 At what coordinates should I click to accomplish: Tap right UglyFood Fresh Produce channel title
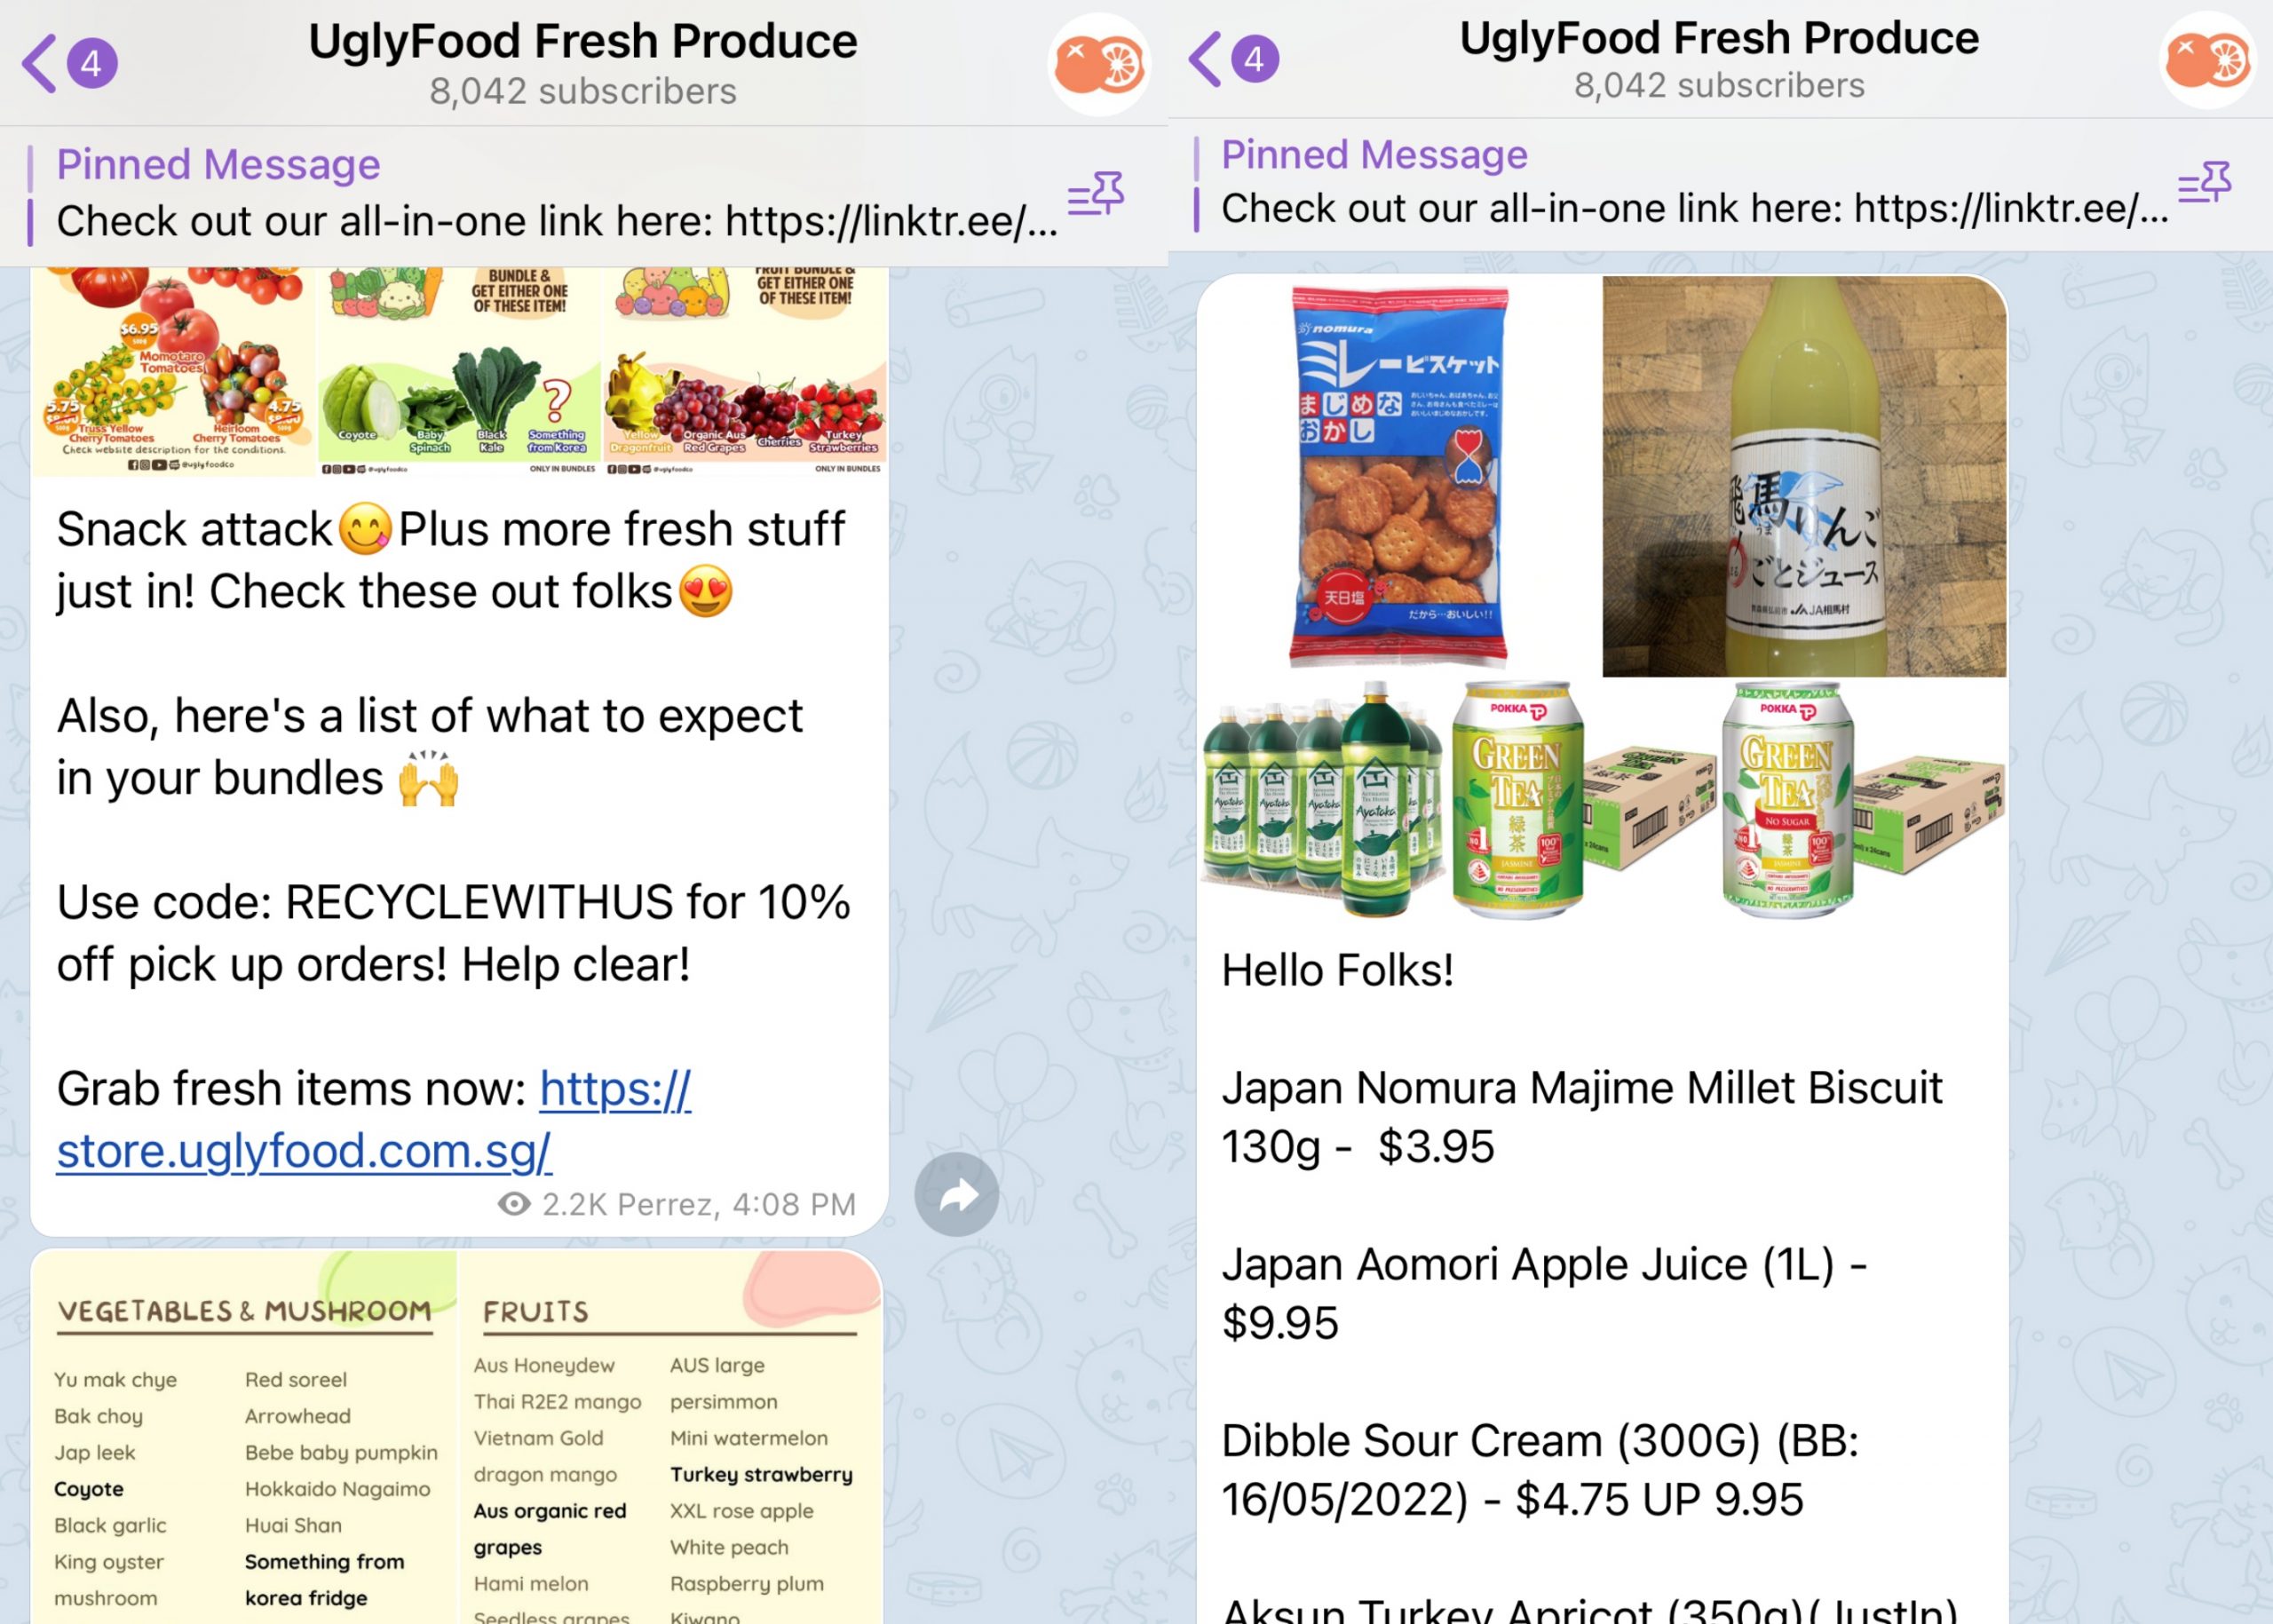1718,38
